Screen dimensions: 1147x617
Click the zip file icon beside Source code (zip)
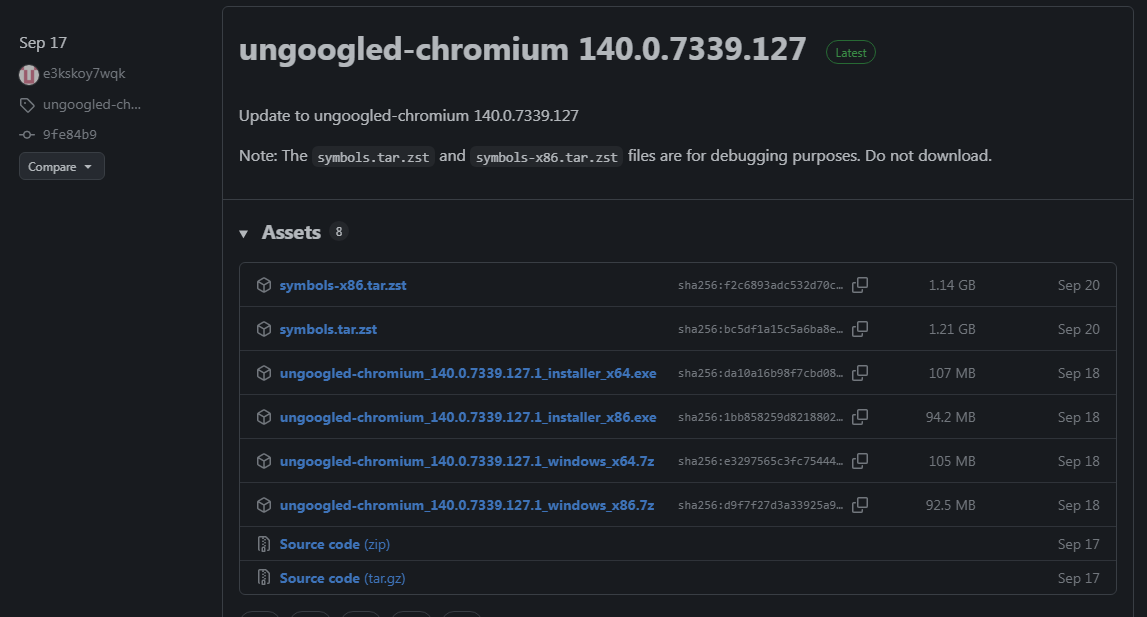264,544
